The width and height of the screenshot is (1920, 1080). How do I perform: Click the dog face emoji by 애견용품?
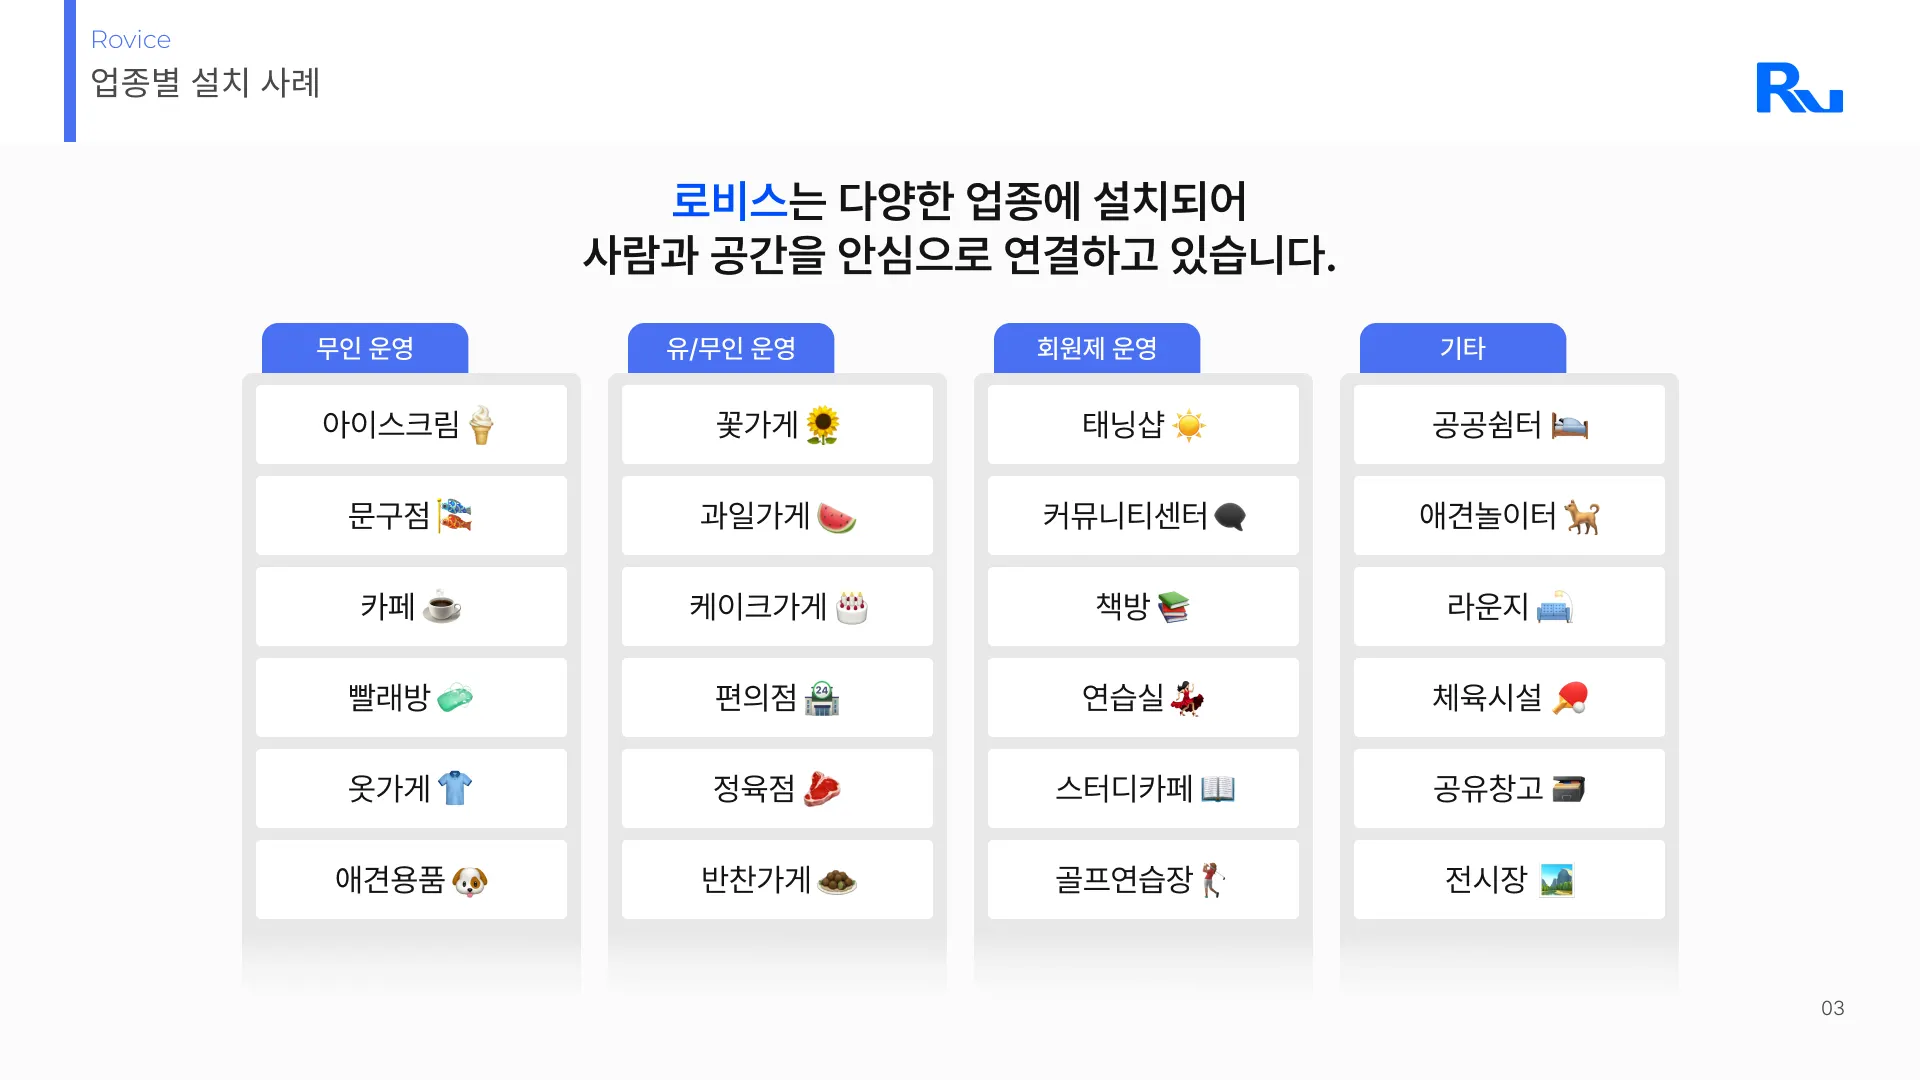[469, 880]
